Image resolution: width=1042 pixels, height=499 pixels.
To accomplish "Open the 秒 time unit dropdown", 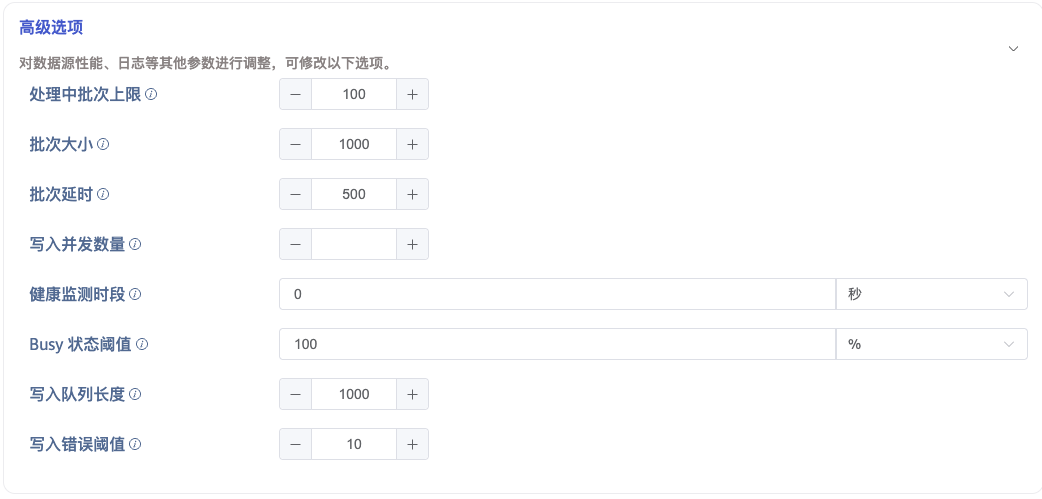I will point(931,294).
